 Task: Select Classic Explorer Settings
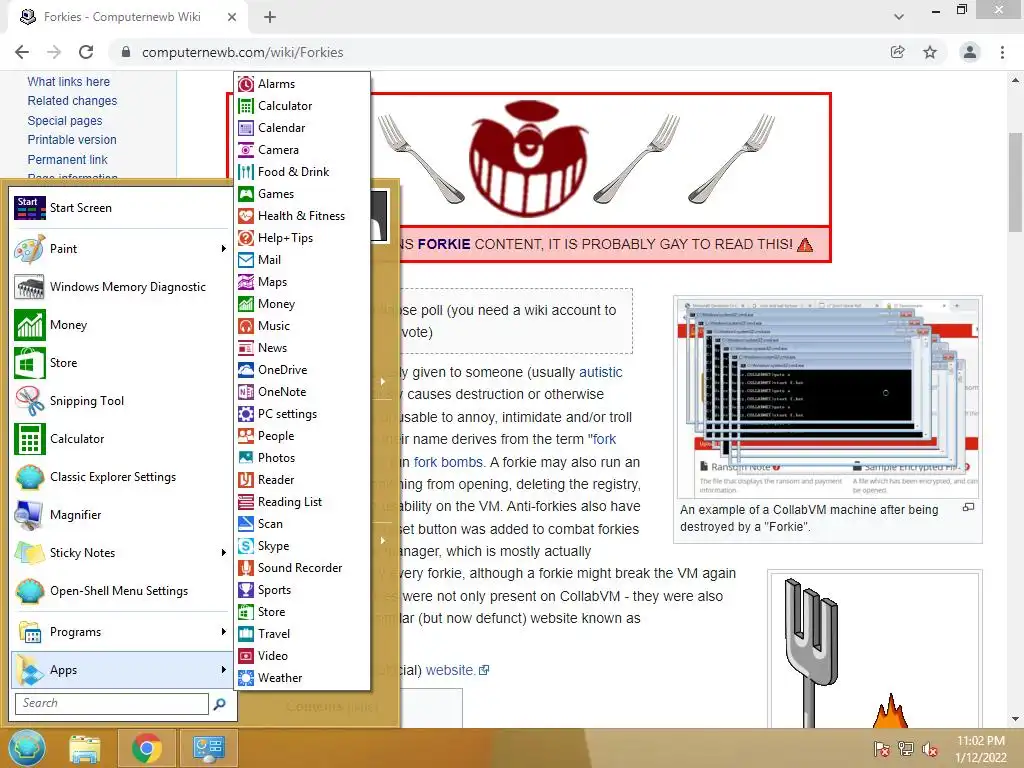point(120,477)
